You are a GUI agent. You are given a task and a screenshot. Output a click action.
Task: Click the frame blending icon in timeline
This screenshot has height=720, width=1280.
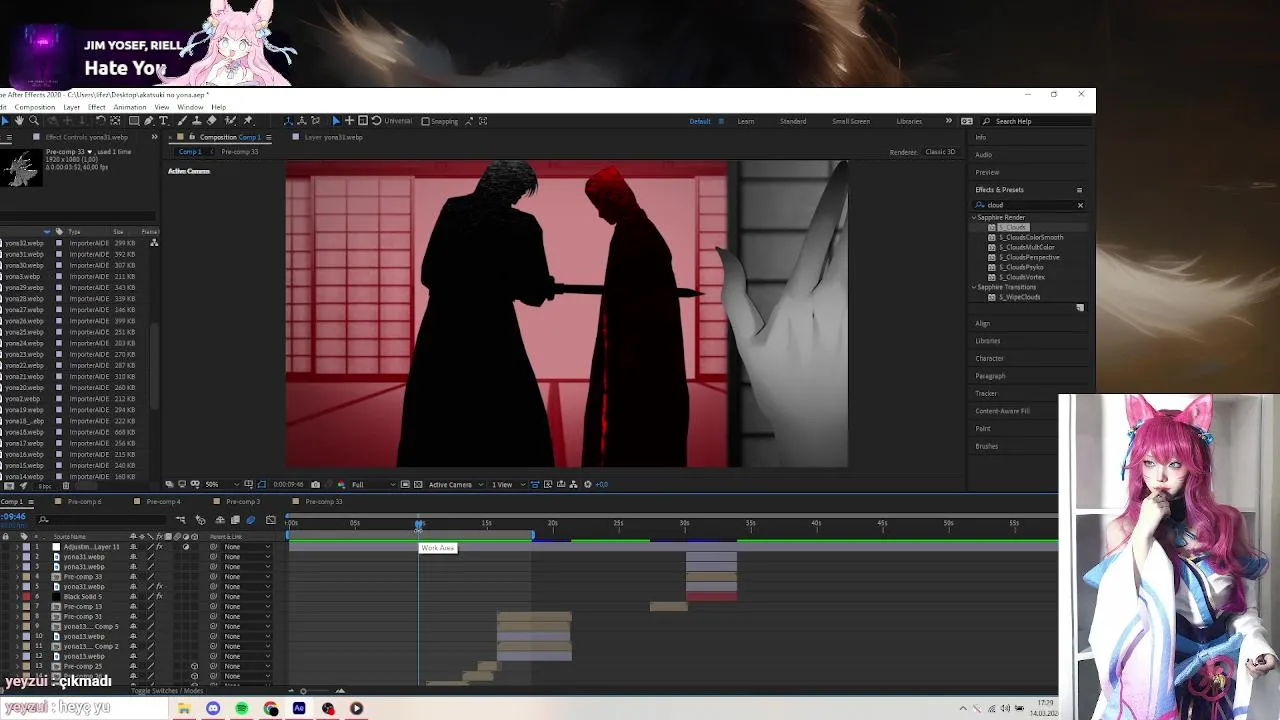[x=235, y=520]
